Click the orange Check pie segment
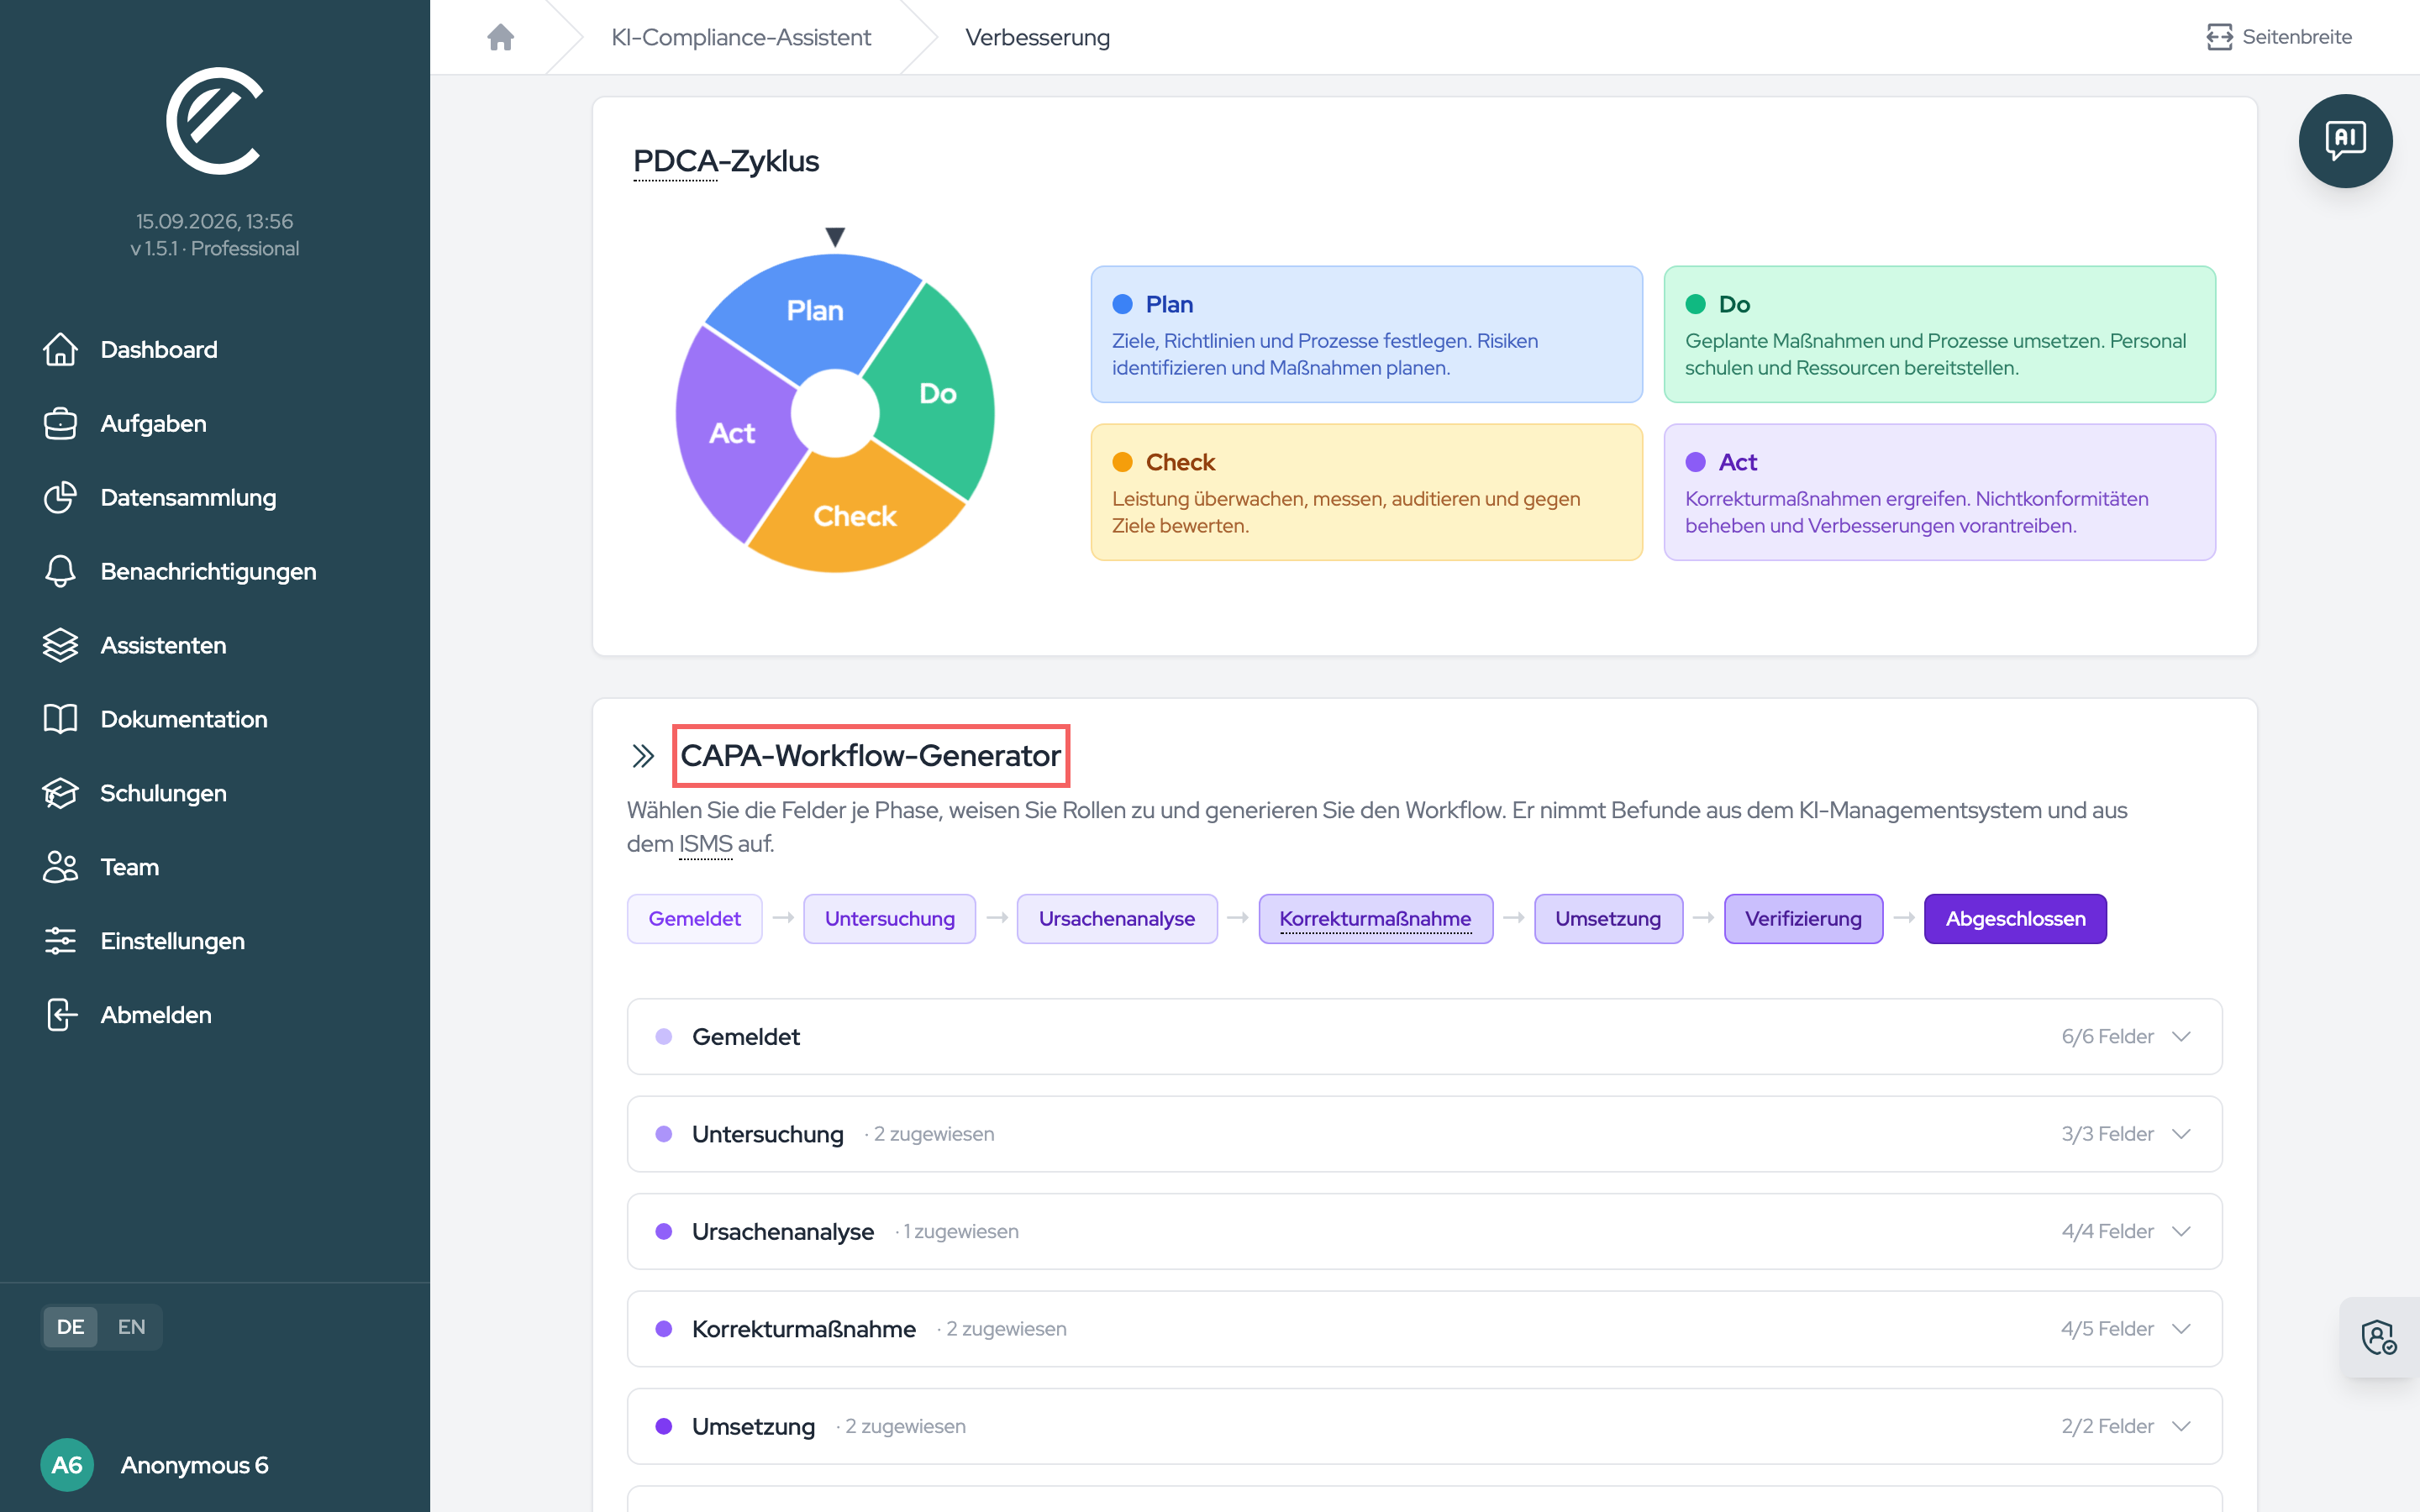 coord(855,516)
